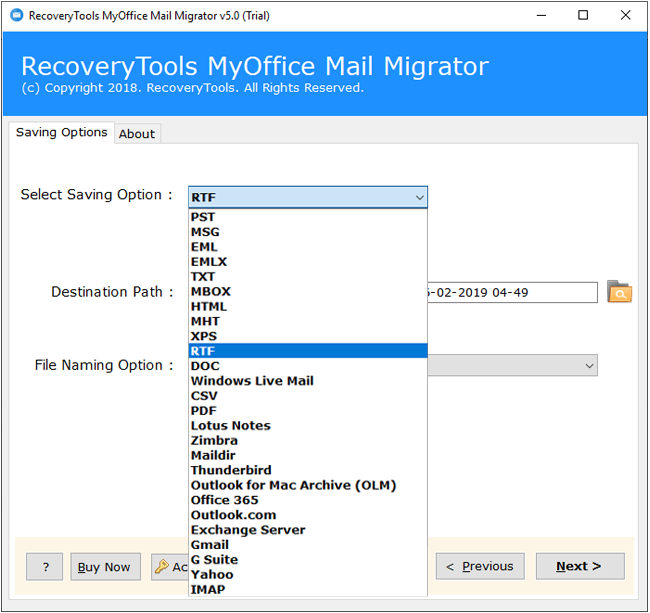The width and height of the screenshot is (650, 613).
Task: Choose PDF saving option
Action: tap(308, 411)
